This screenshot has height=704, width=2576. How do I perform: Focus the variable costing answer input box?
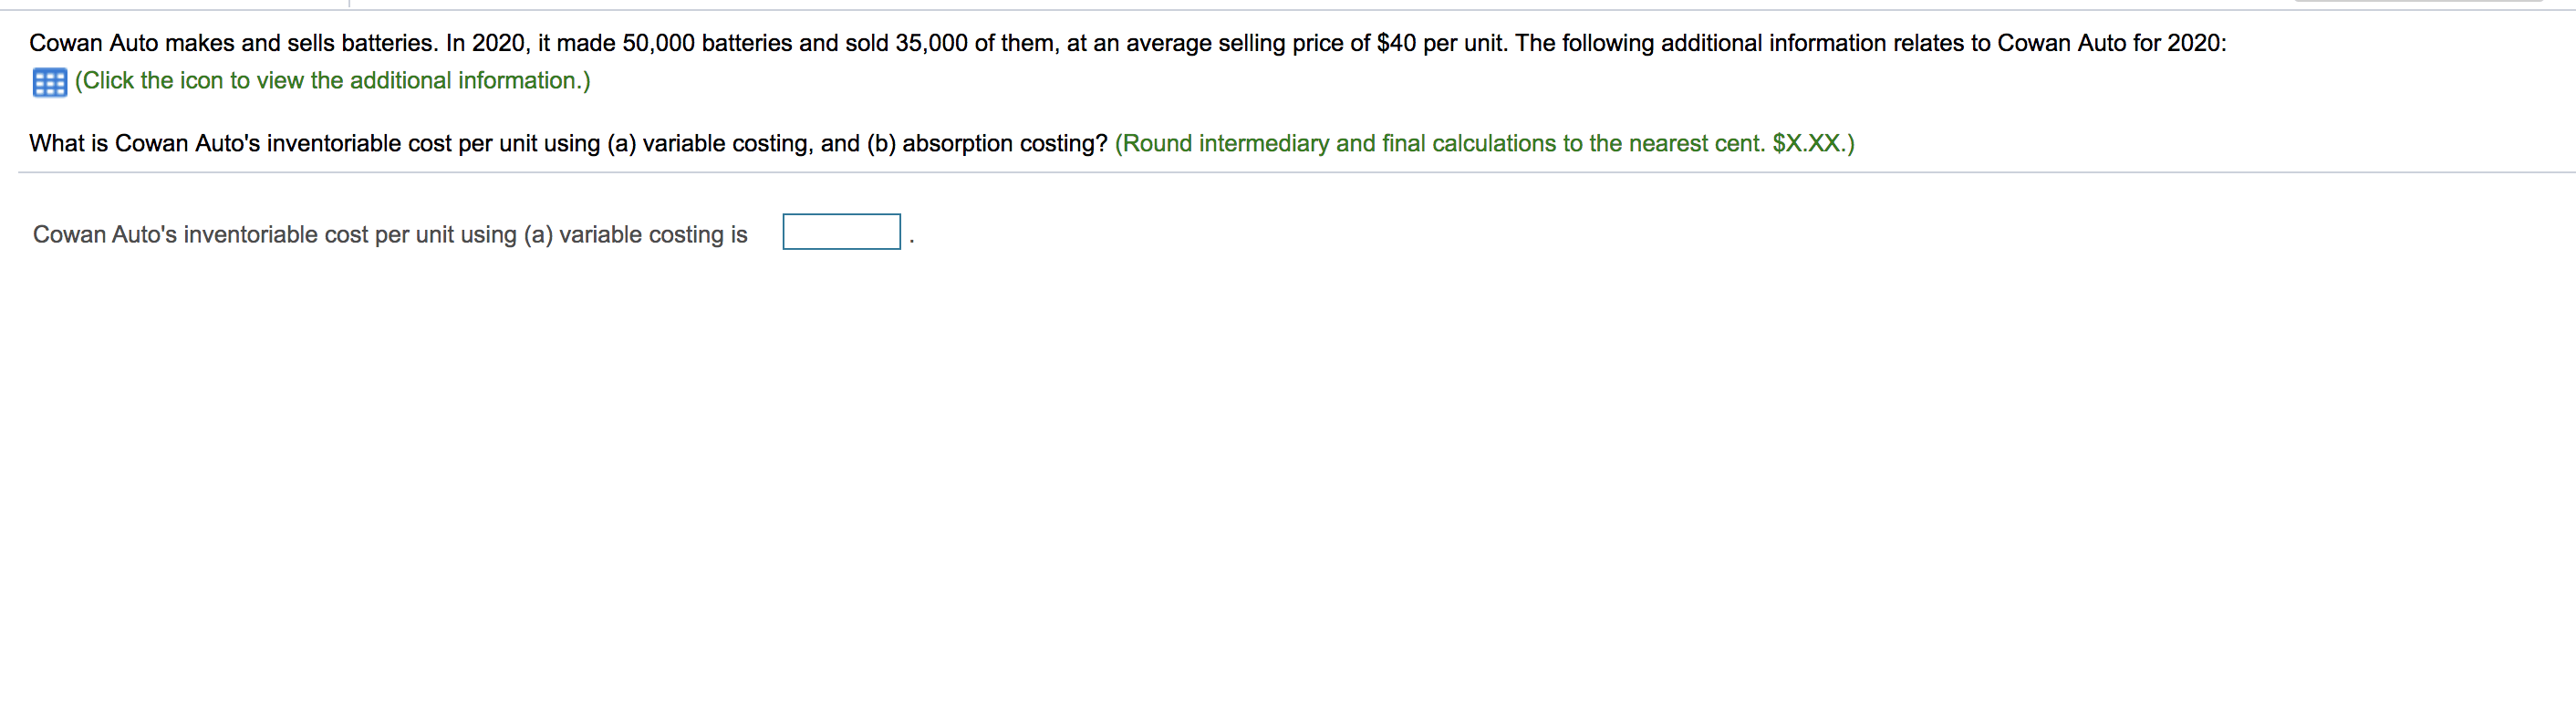coord(841,232)
